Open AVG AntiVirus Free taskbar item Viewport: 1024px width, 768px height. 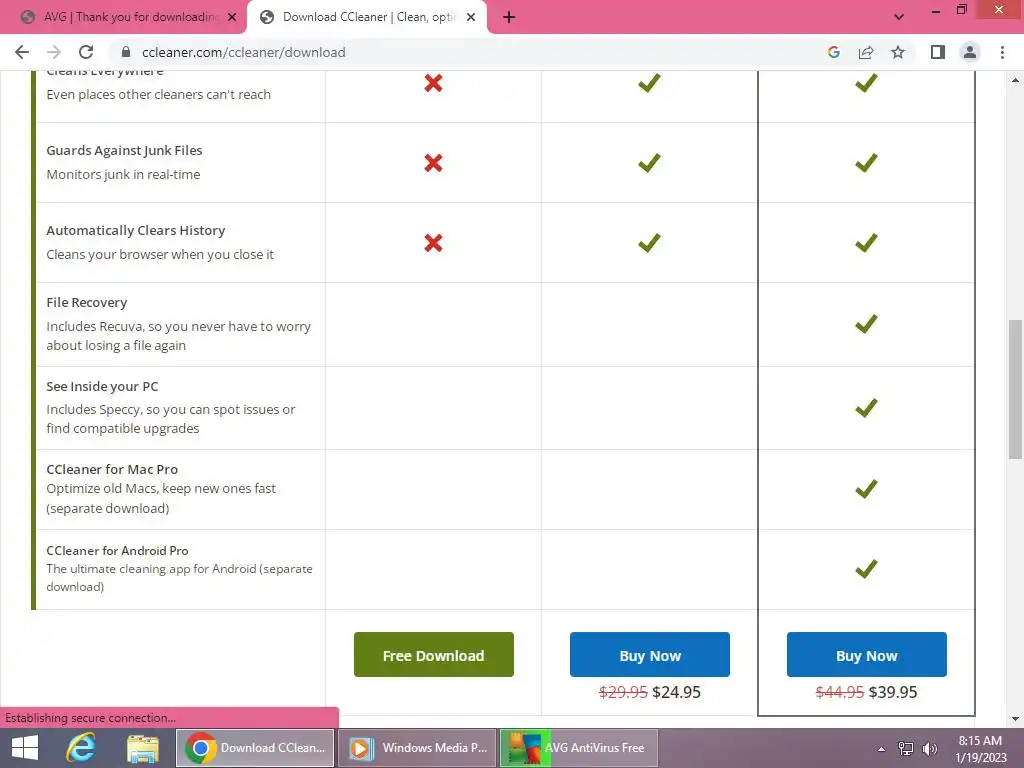pyautogui.click(x=579, y=748)
